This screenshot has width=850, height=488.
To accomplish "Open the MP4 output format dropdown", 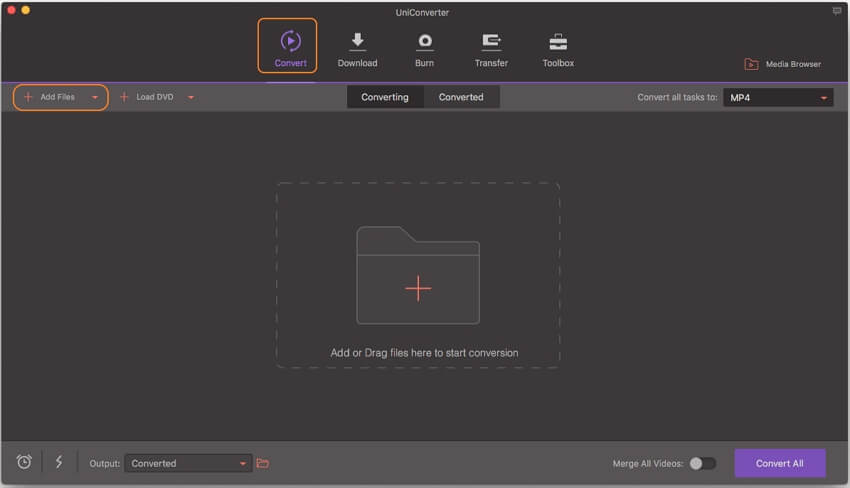I will (778, 98).
